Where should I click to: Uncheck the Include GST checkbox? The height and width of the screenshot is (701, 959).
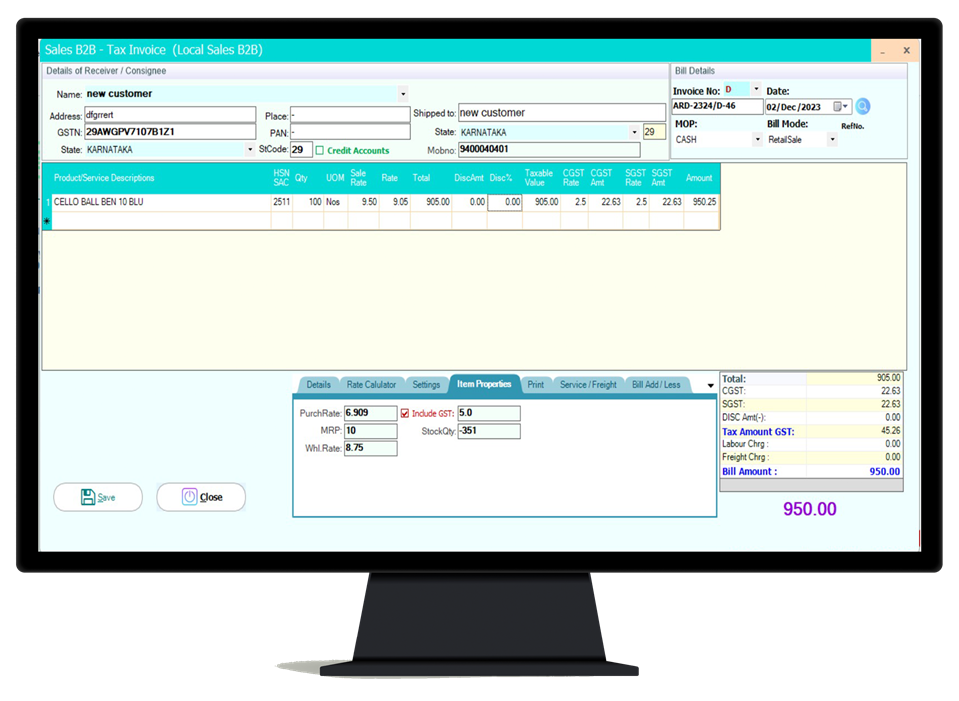(x=405, y=413)
